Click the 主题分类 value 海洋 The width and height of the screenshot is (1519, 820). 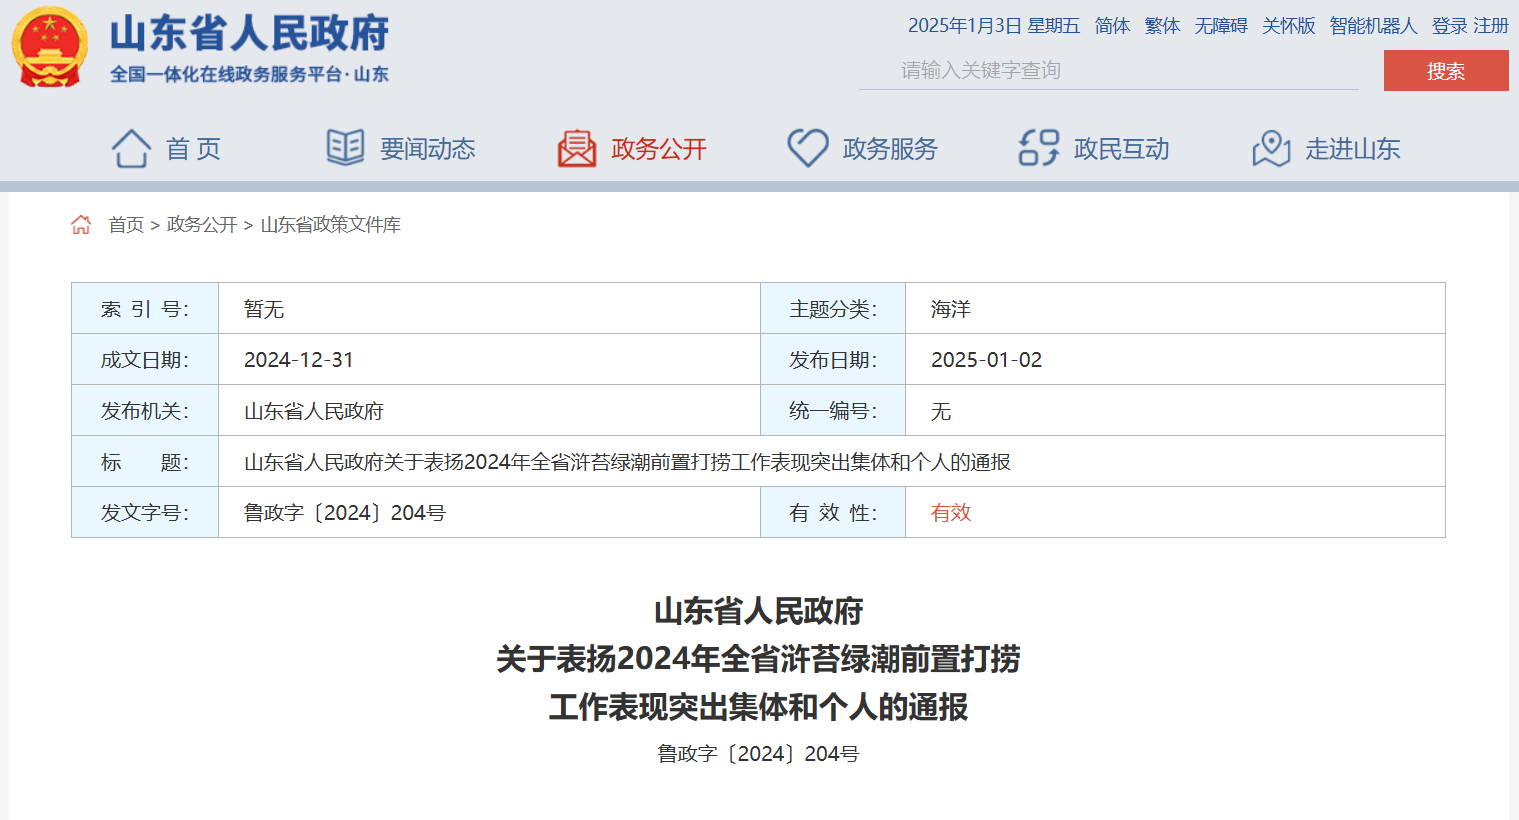click(x=951, y=309)
